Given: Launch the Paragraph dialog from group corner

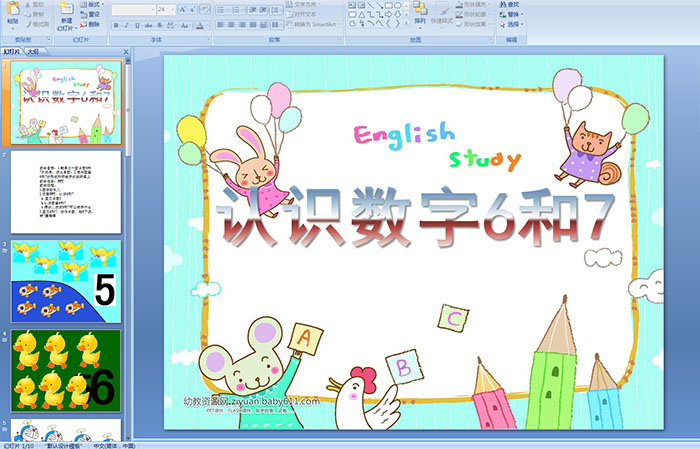Looking at the screenshot, I should (x=340, y=40).
